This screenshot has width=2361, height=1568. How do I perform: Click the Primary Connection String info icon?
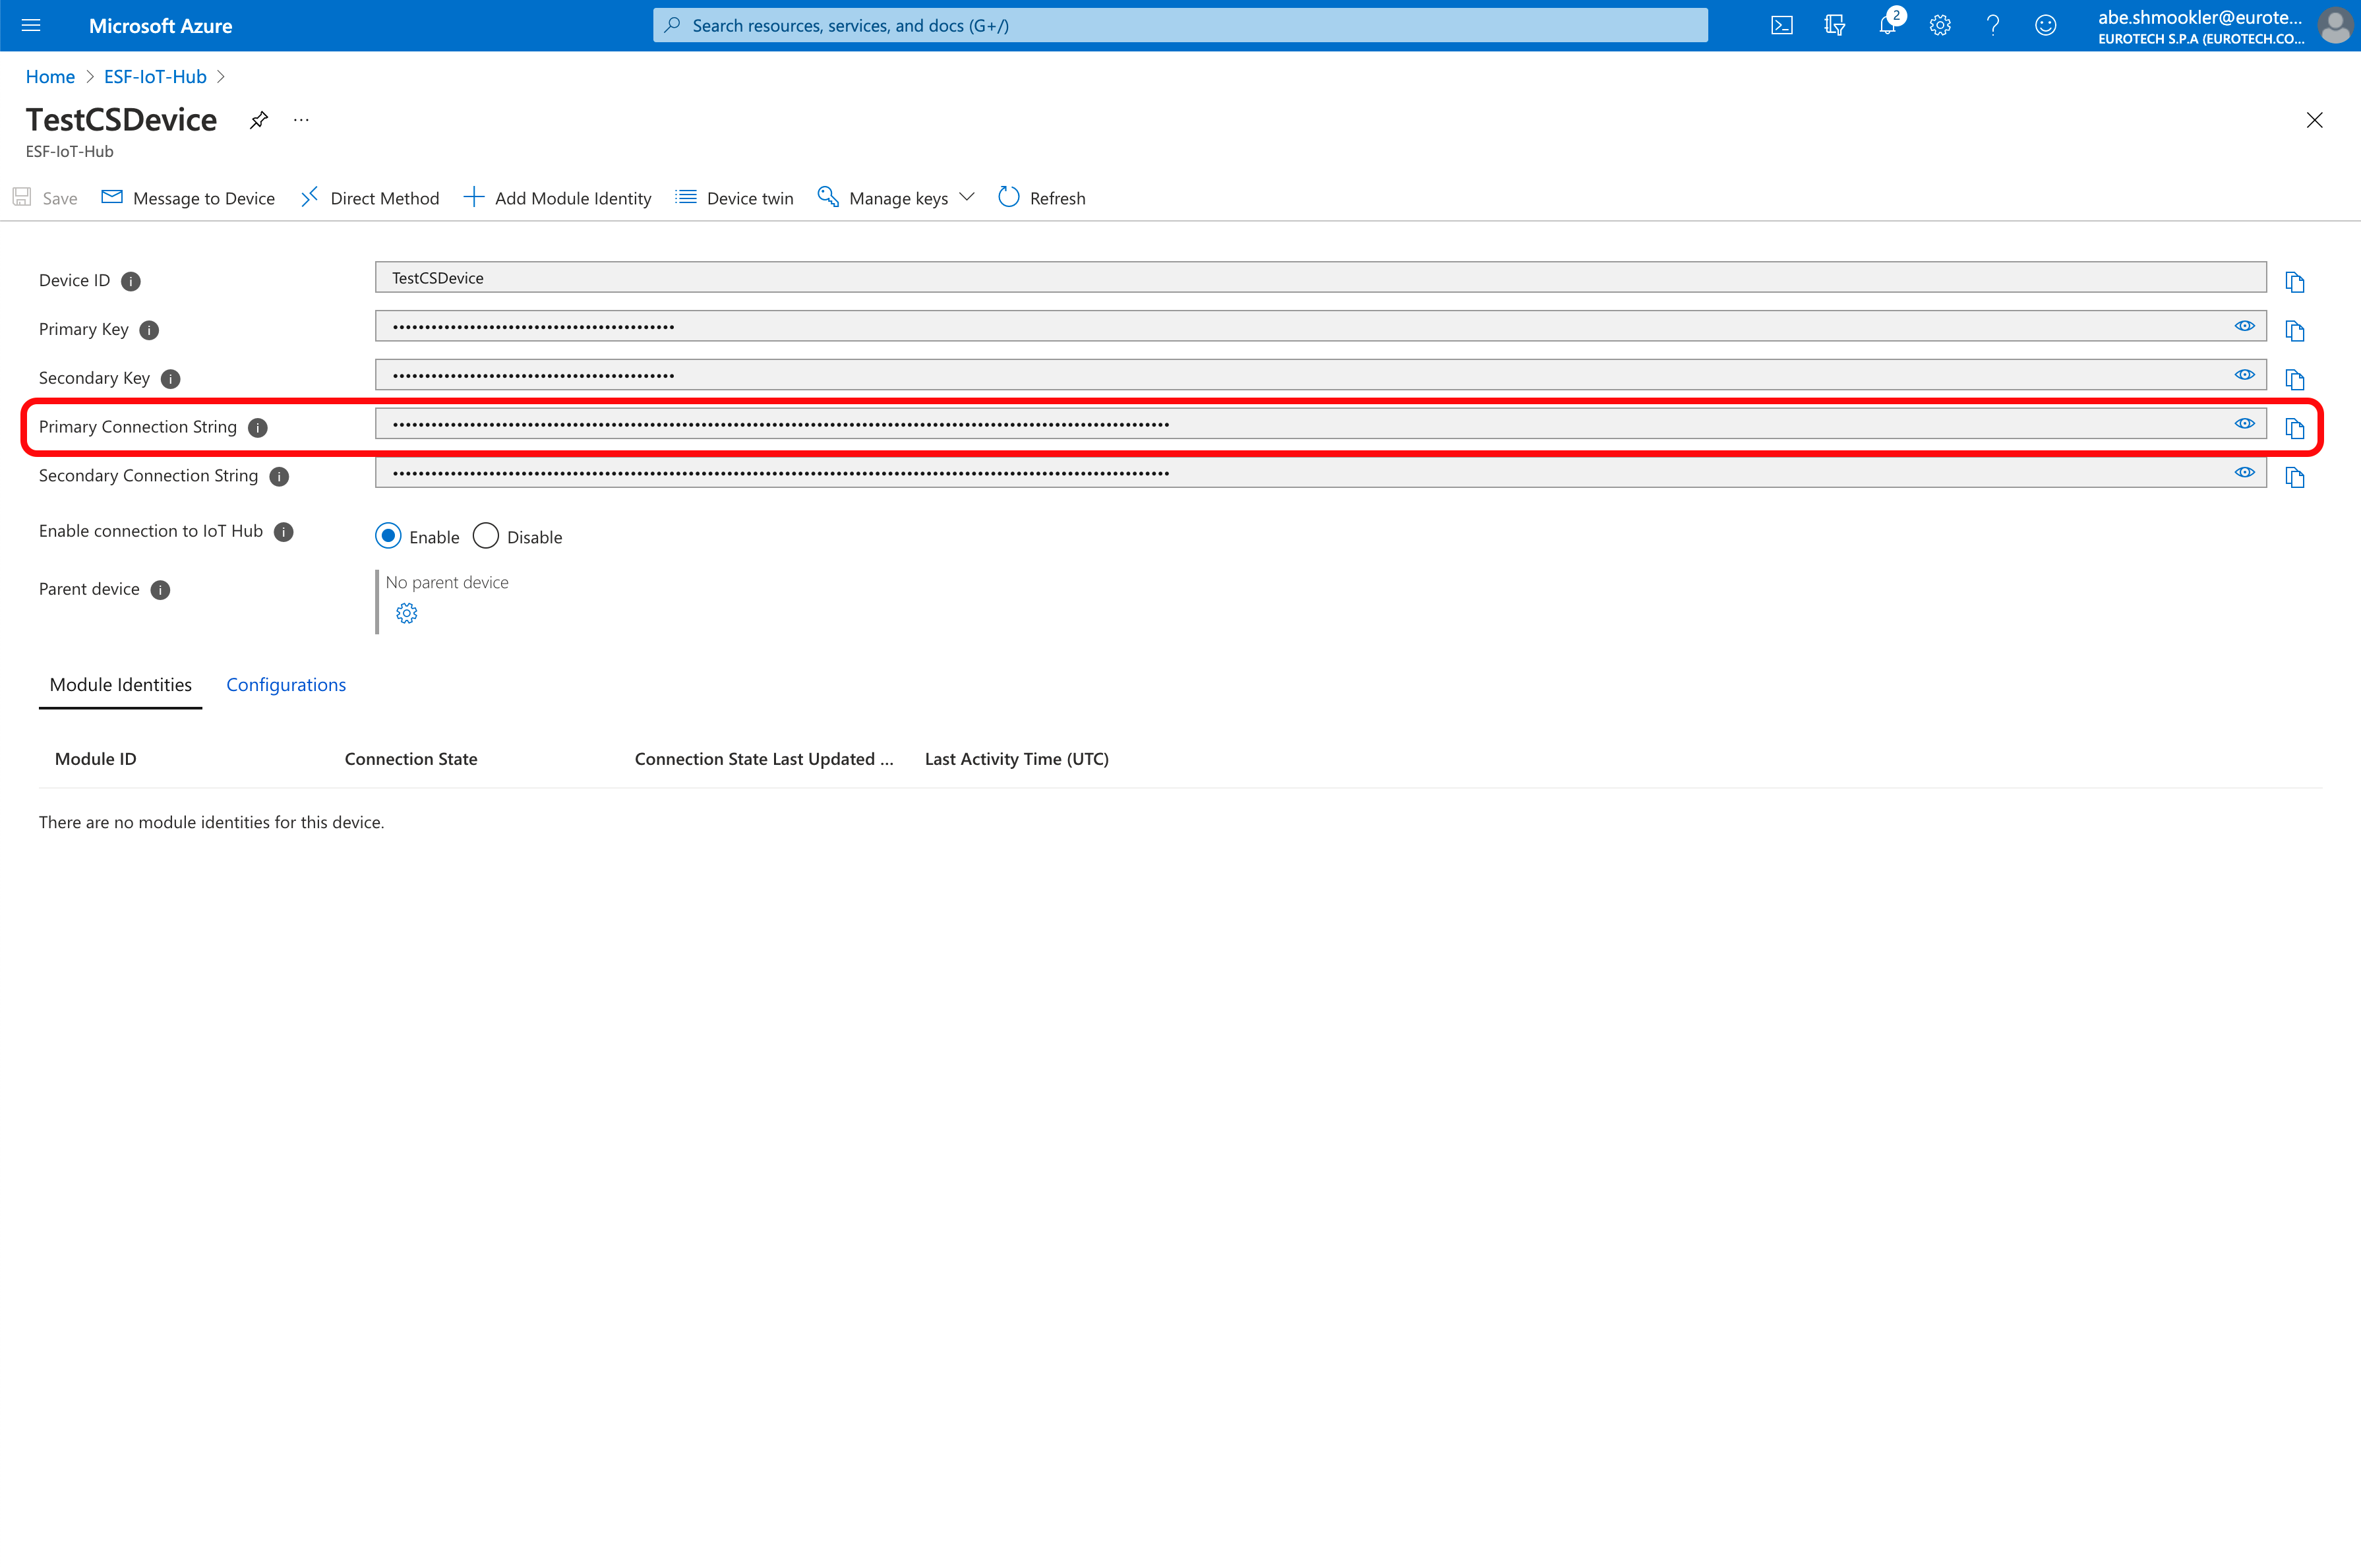[x=258, y=428]
